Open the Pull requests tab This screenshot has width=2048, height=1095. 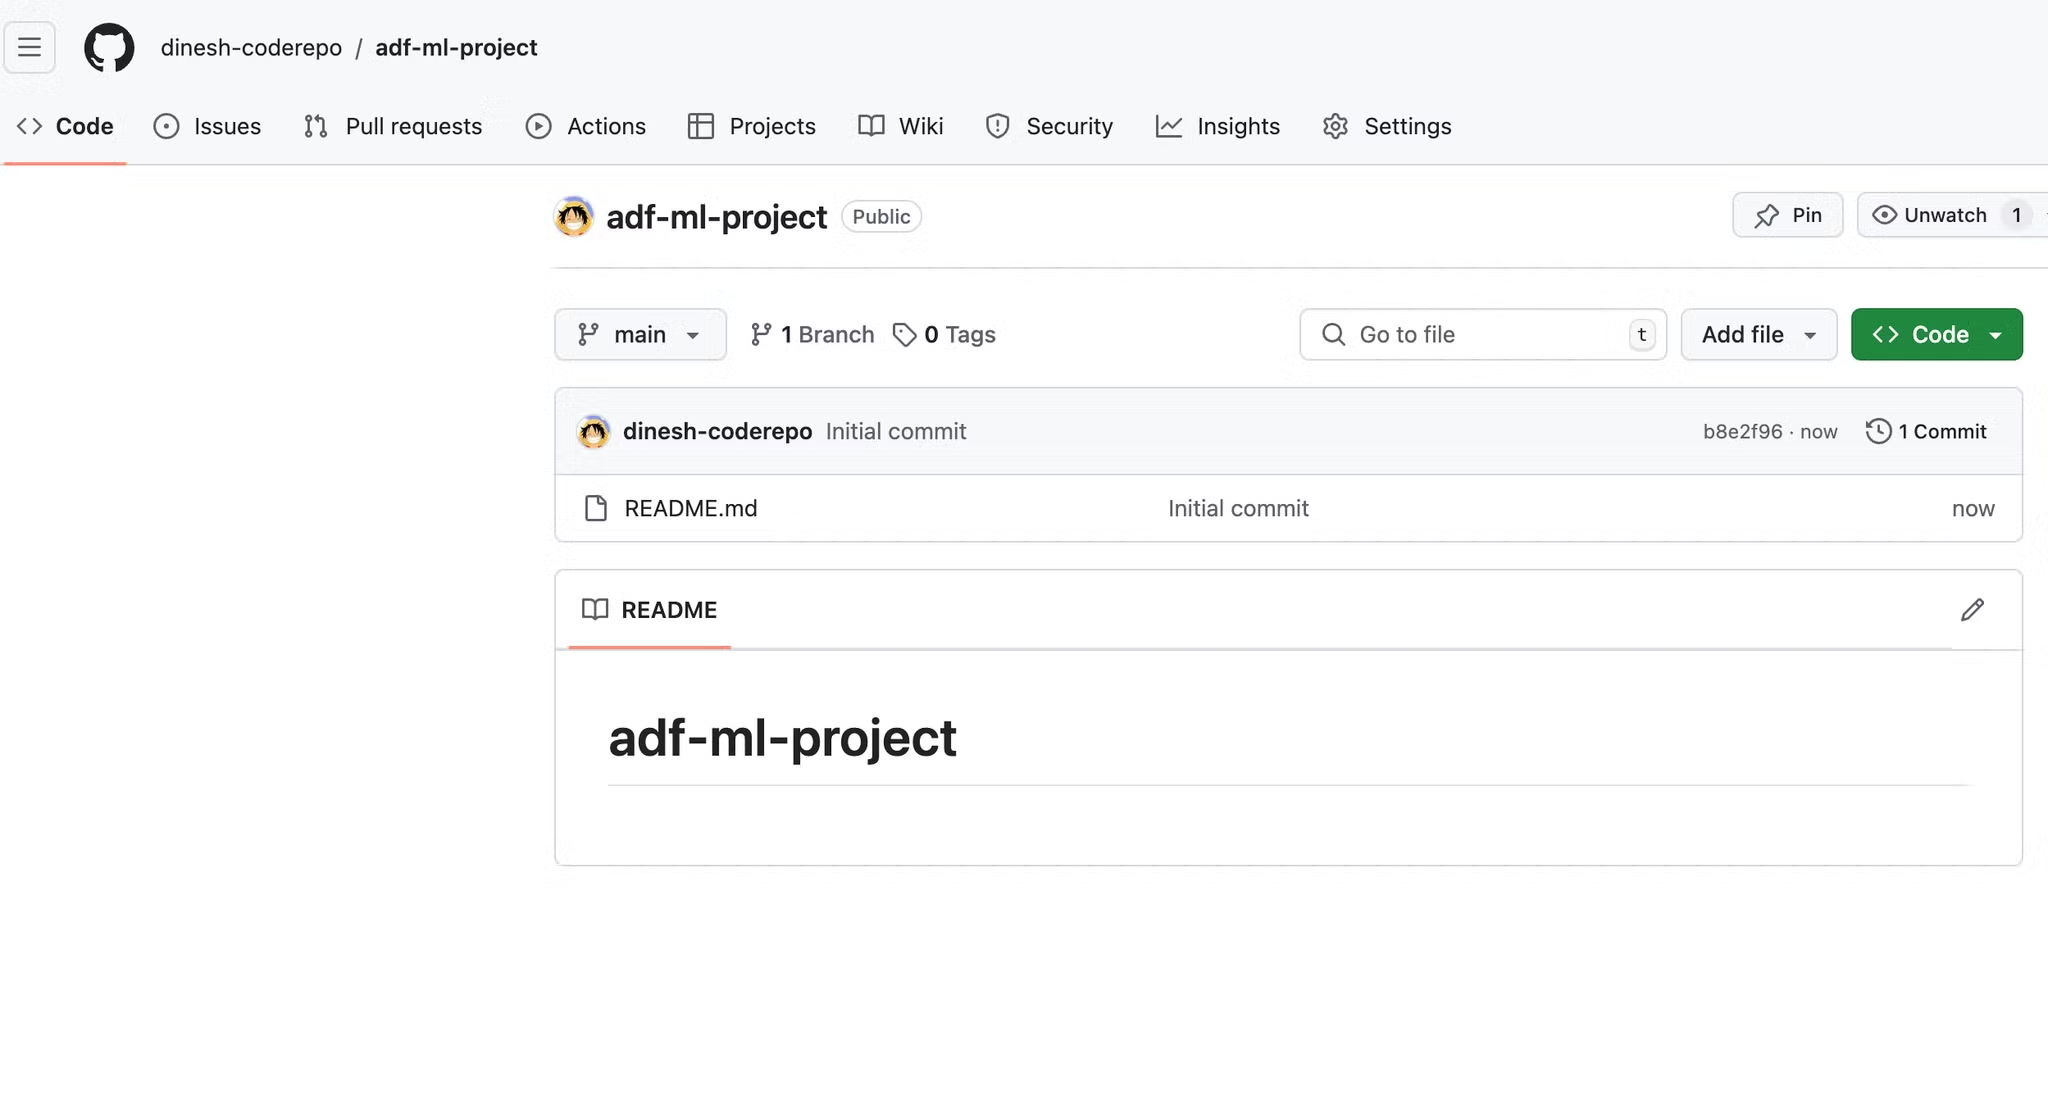coord(393,126)
